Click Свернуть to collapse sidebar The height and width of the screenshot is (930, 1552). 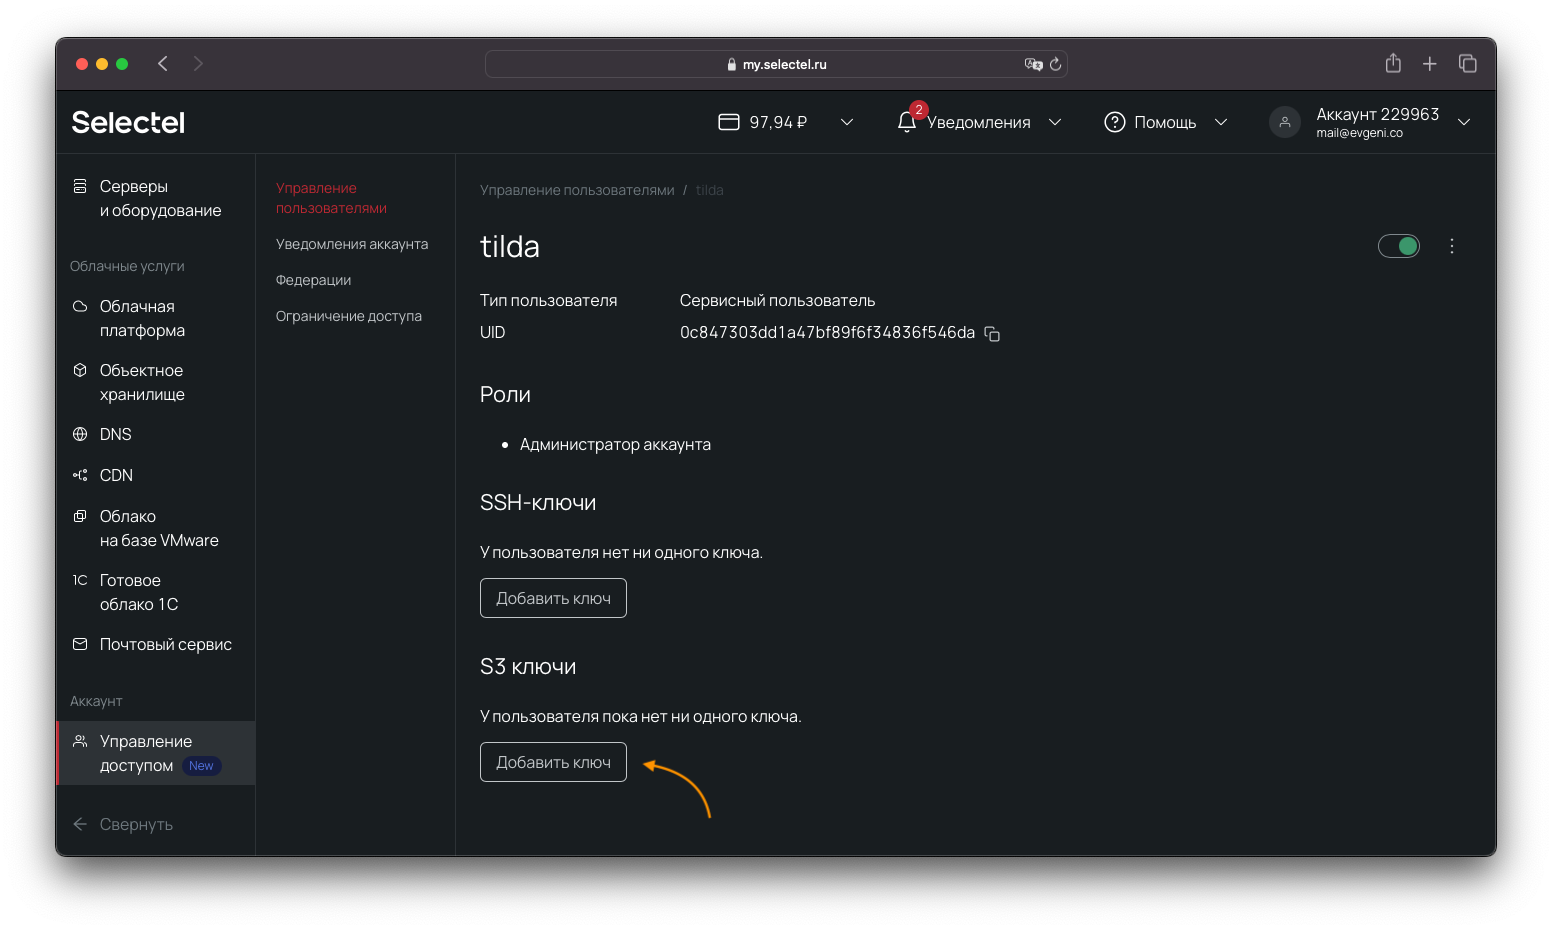coord(136,824)
